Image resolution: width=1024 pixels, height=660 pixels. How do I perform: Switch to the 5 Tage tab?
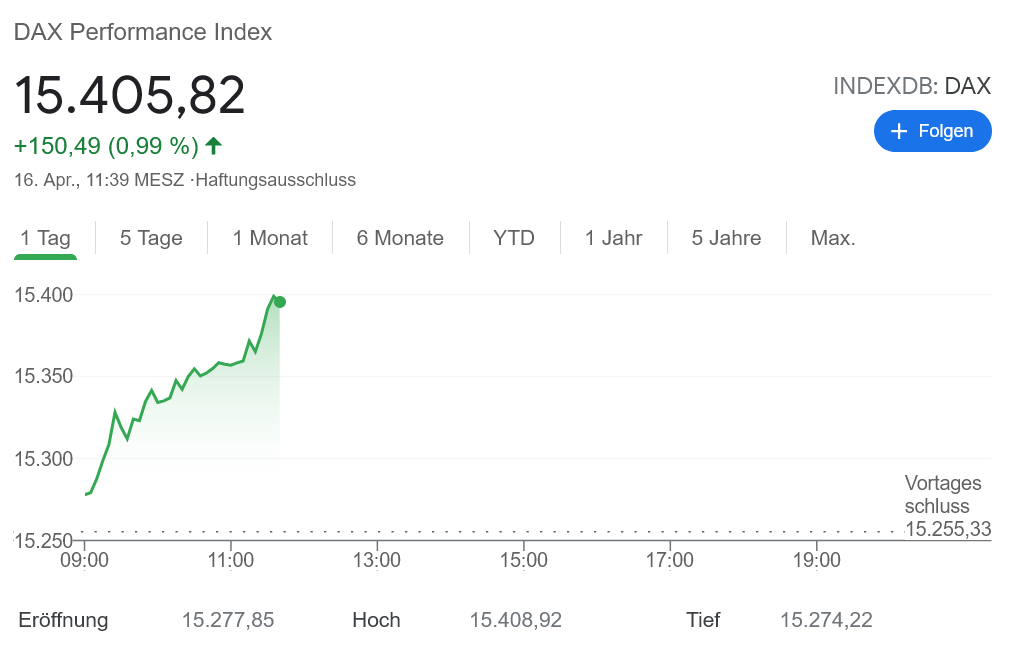point(151,238)
